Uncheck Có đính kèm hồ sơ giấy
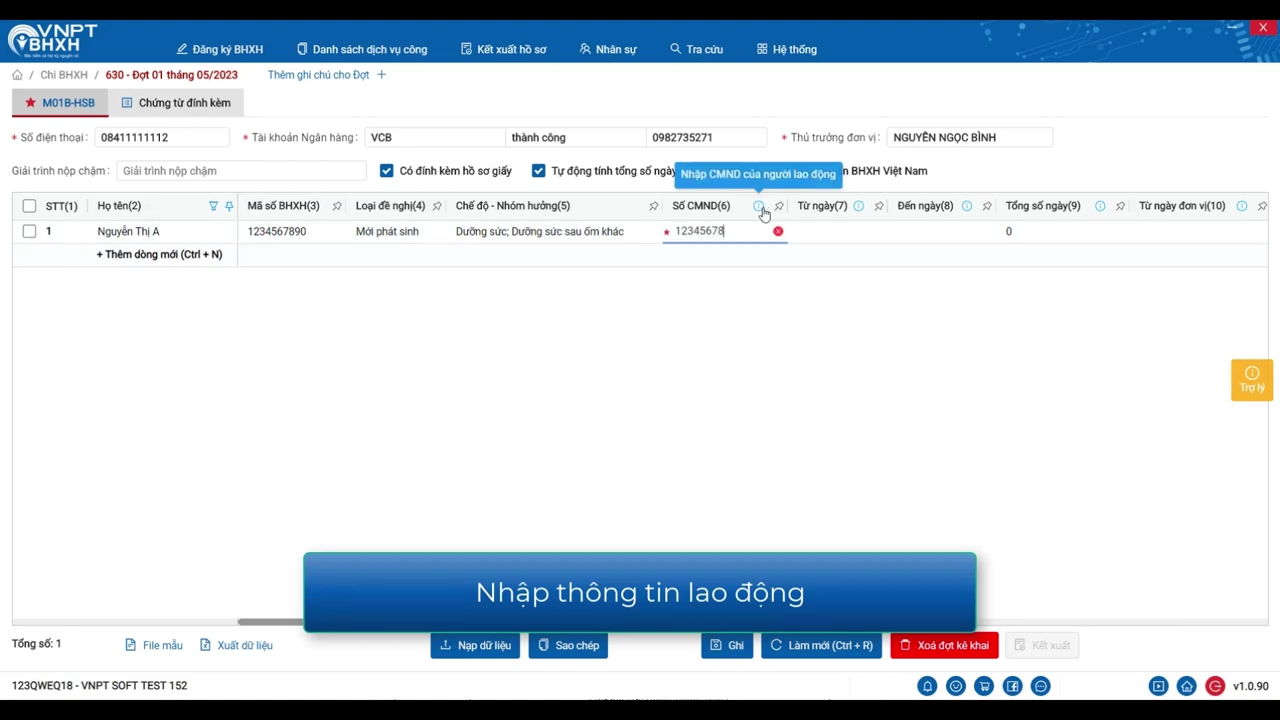Viewport: 1280px width, 720px height. 387,171
